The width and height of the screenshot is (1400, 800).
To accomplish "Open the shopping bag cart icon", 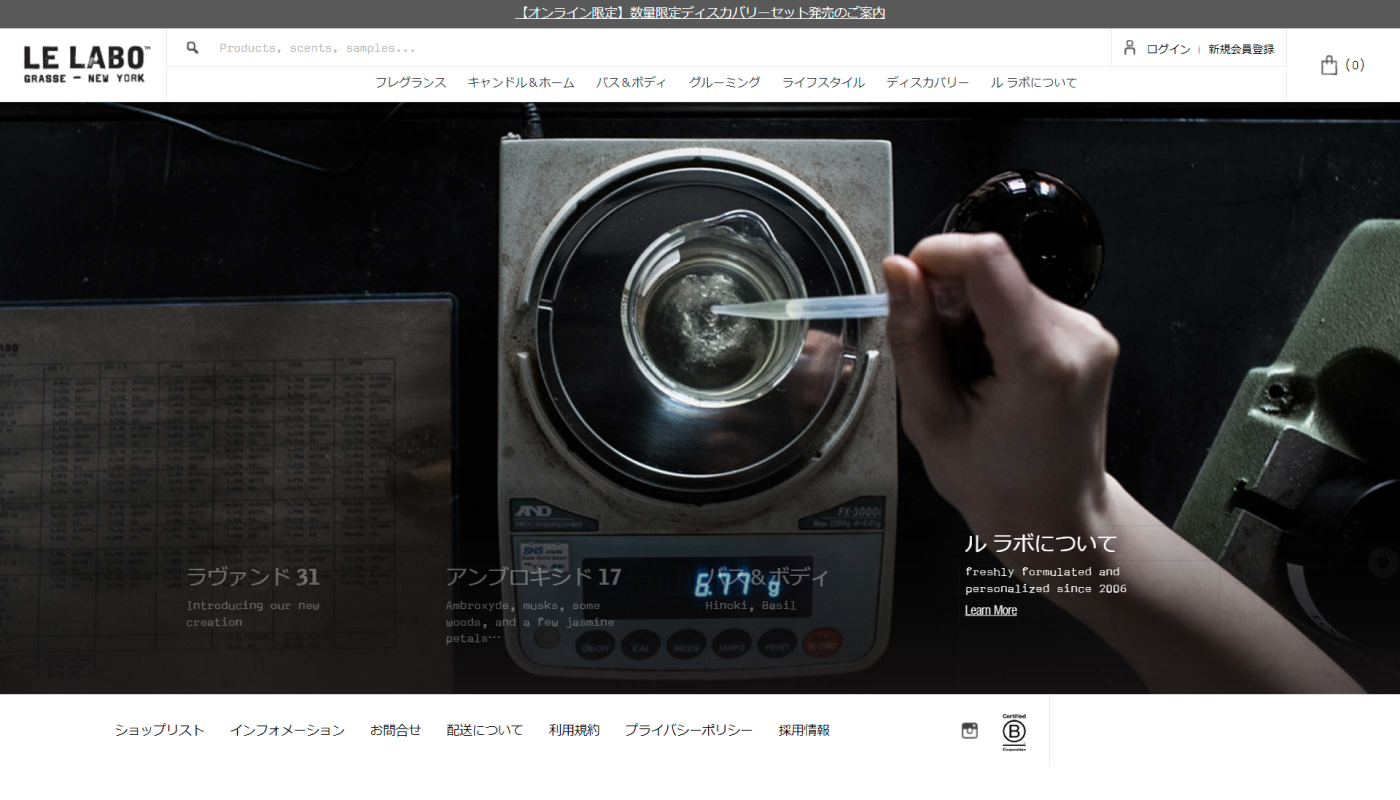I will pos(1329,63).
